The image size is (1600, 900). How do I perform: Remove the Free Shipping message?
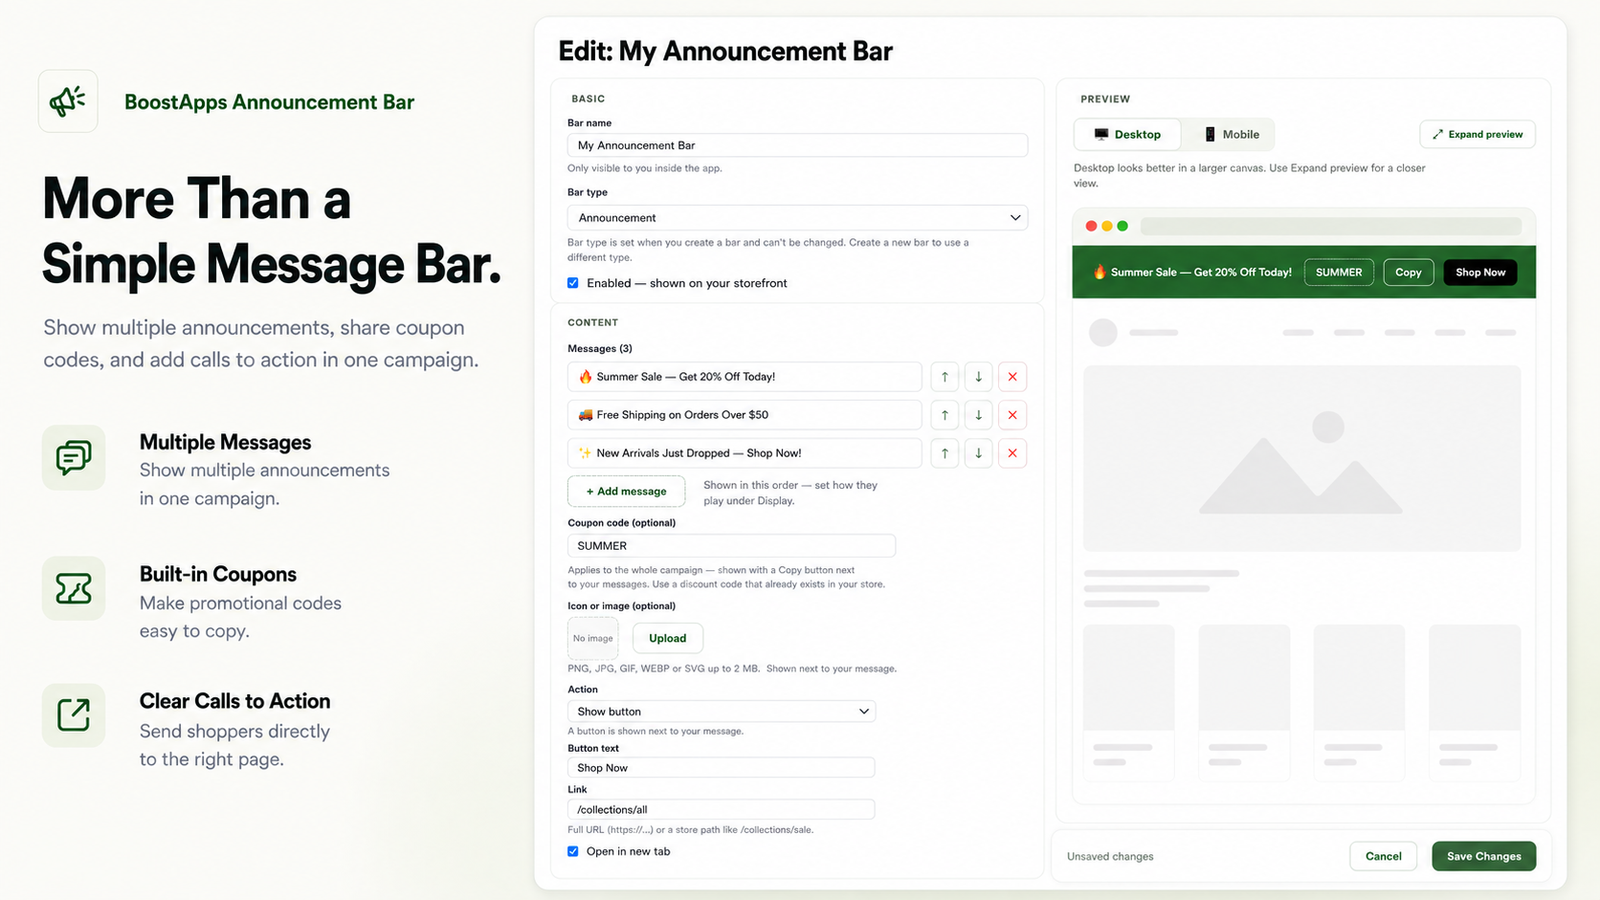tap(1012, 415)
